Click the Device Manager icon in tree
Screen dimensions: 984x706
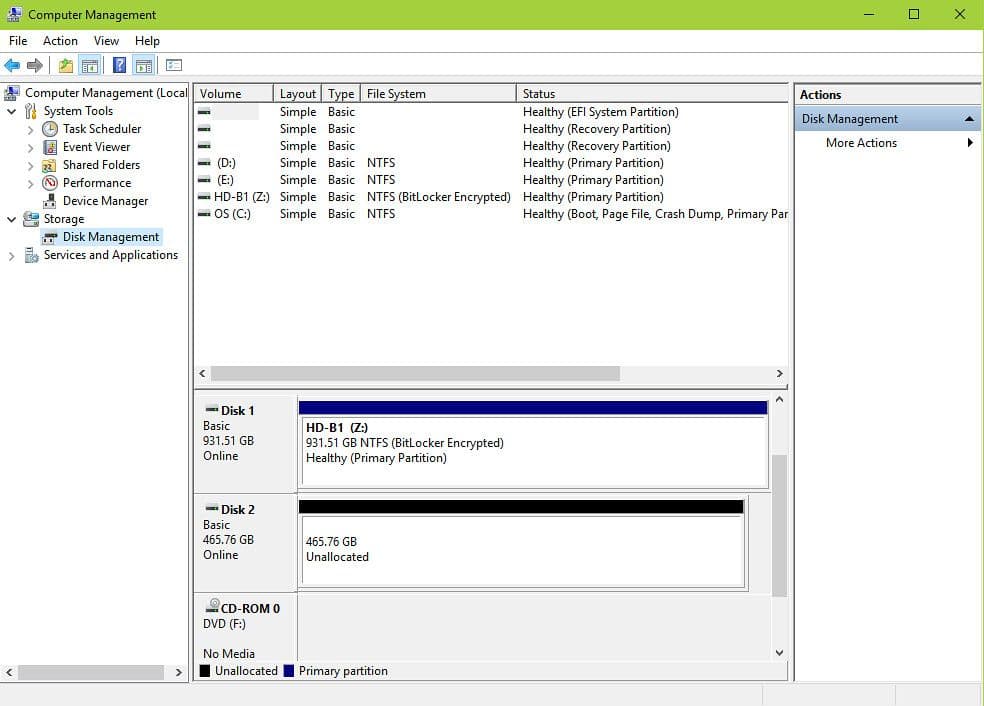pyautogui.click(x=50, y=201)
